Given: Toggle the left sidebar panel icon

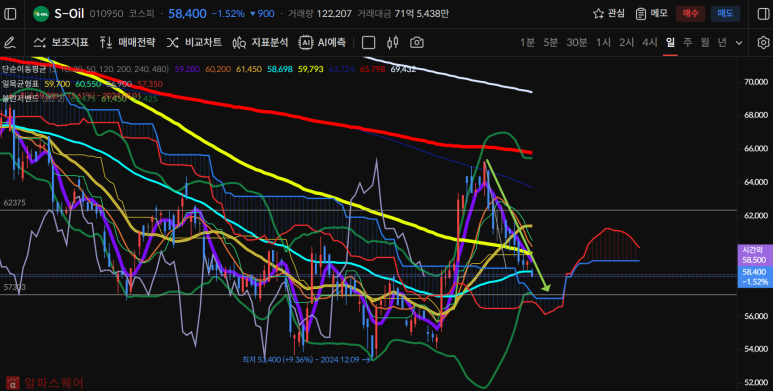Looking at the screenshot, I should [10, 14].
